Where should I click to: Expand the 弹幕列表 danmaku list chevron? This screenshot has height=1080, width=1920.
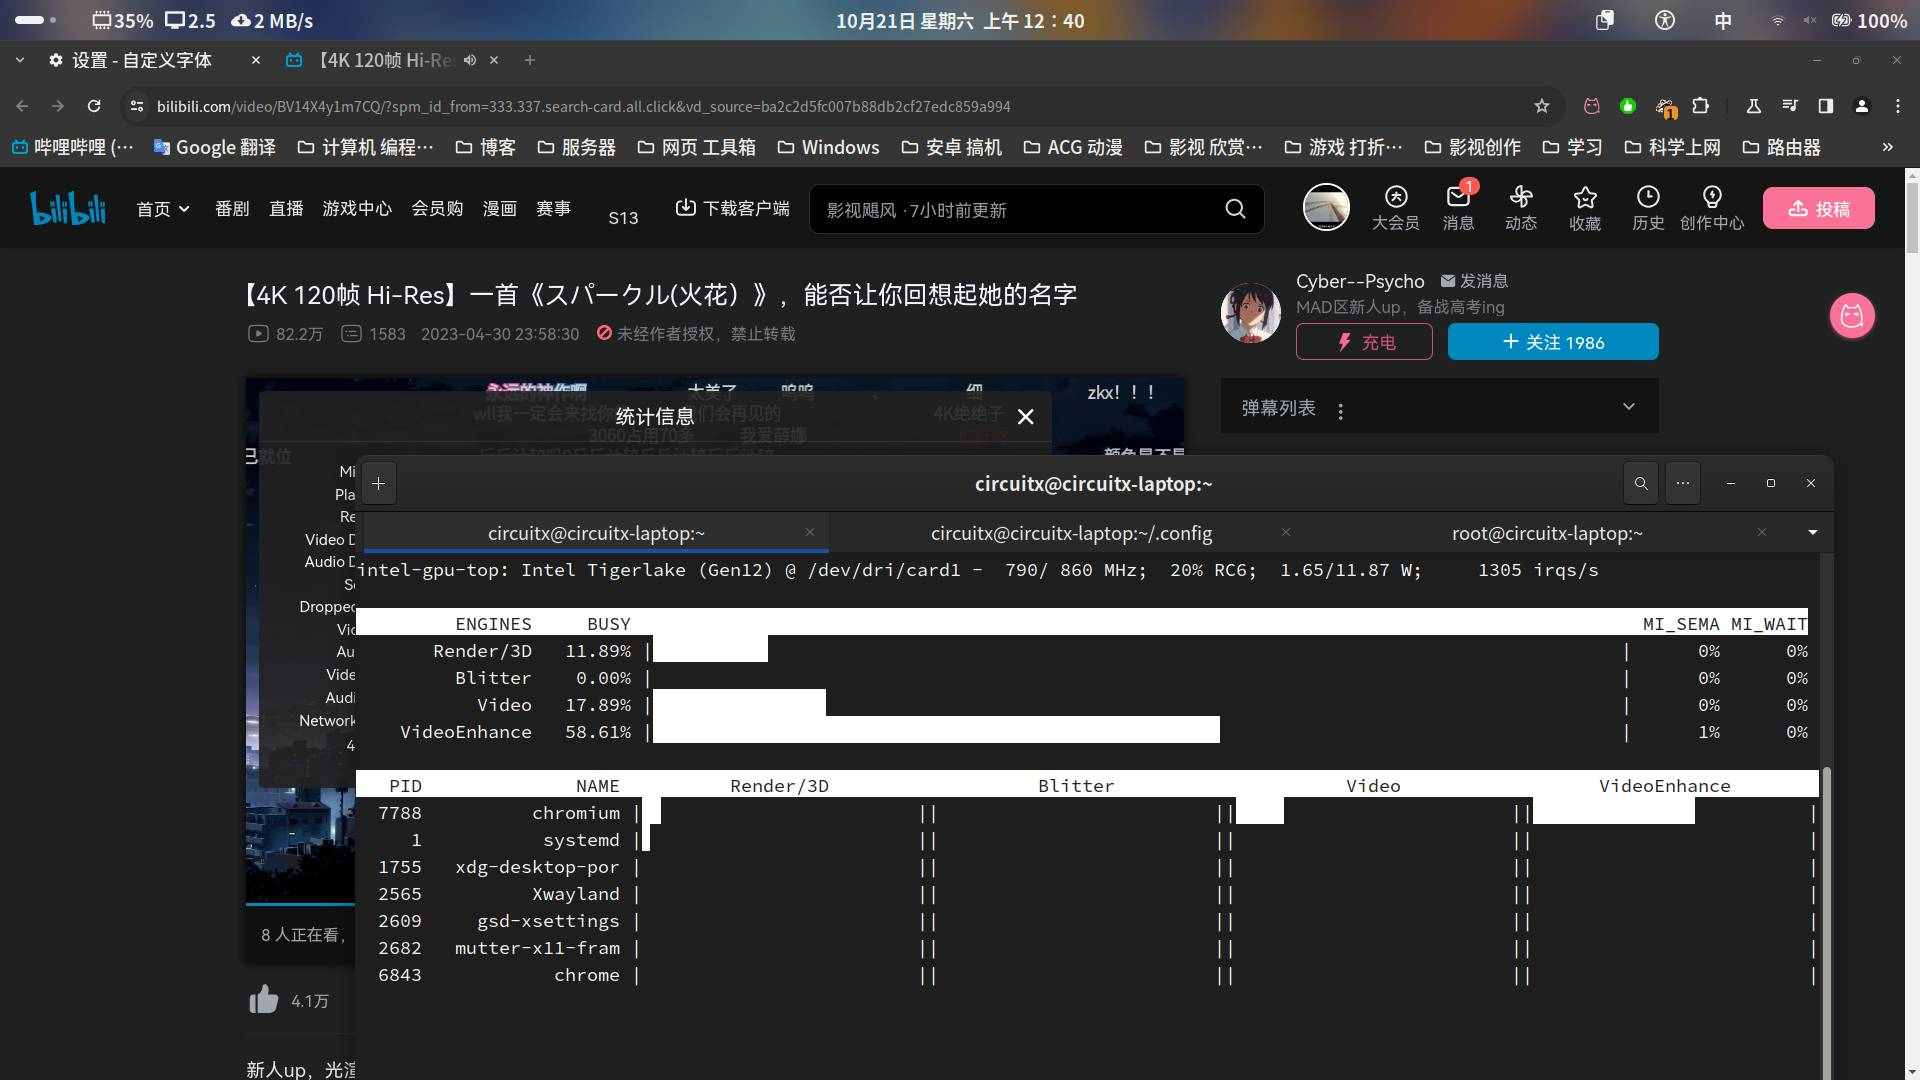pyautogui.click(x=1628, y=407)
